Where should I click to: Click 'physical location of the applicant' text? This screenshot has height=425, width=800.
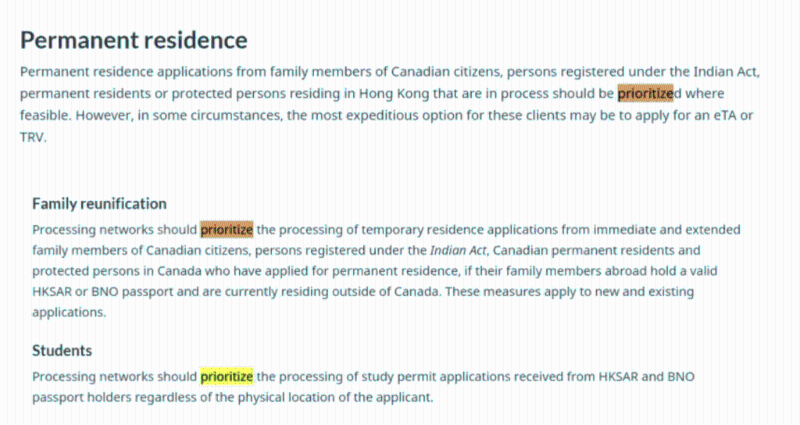pos(334,397)
